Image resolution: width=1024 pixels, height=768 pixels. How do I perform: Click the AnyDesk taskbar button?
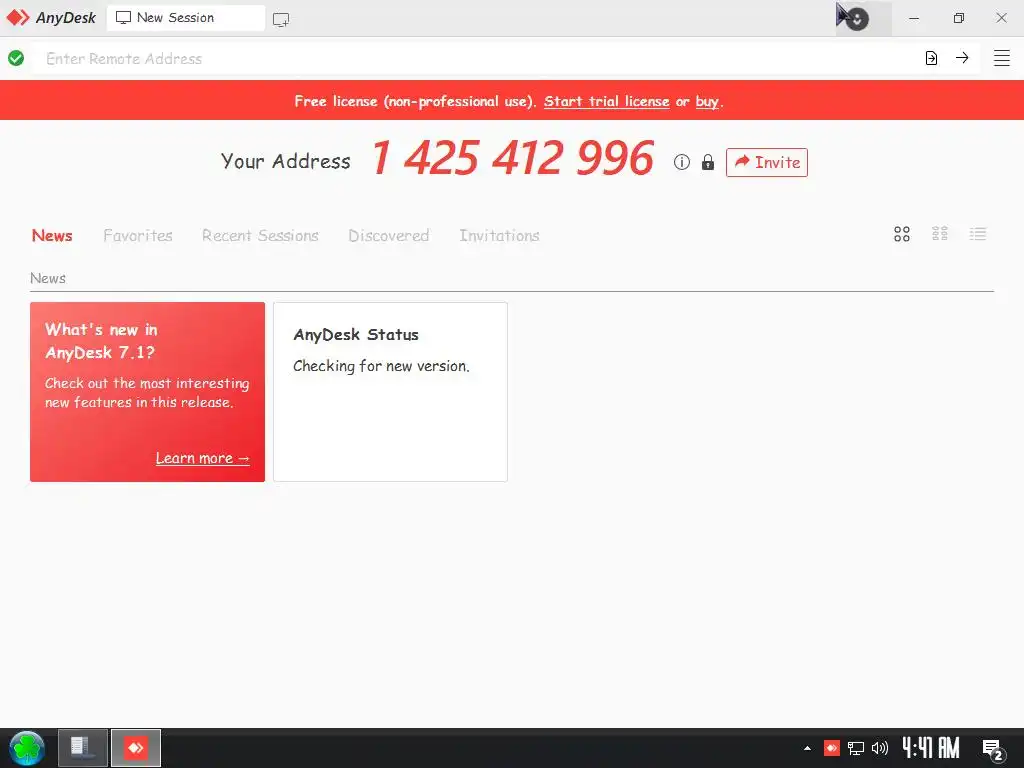click(136, 748)
